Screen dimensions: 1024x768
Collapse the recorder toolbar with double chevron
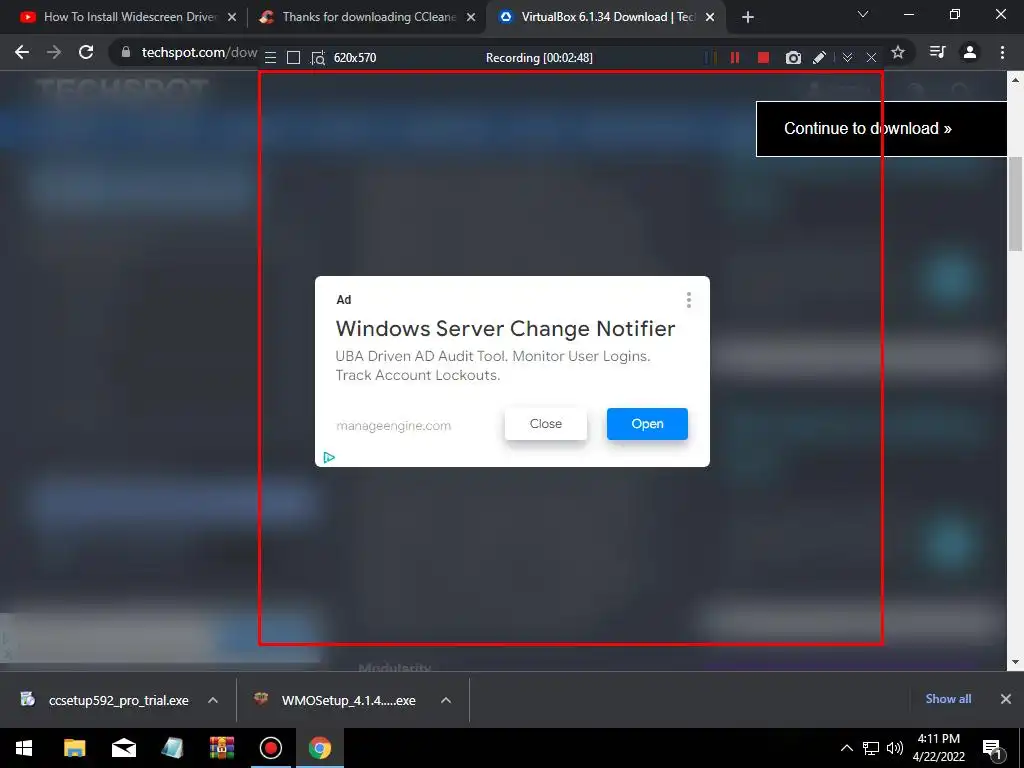pos(847,58)
